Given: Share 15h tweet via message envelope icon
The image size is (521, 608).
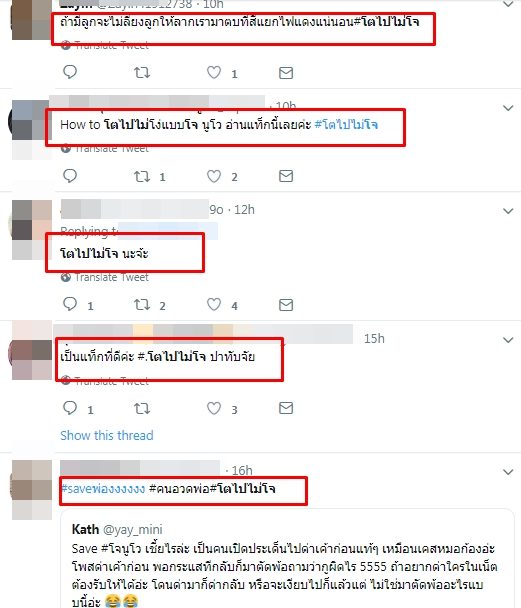Looking at the screenshot, I should point(286,408).
